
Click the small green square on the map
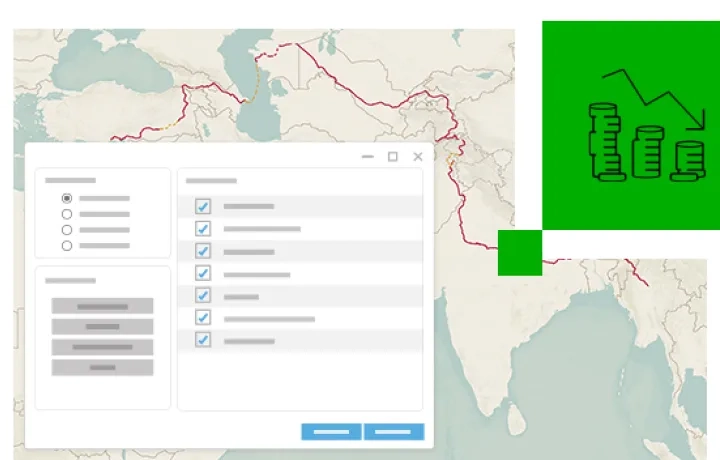(x=520, y=253)
